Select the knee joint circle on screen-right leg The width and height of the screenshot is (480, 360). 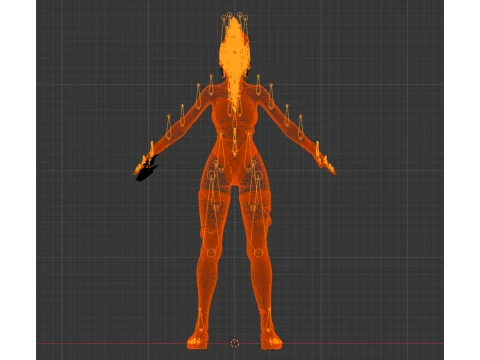tap(258, 253)
